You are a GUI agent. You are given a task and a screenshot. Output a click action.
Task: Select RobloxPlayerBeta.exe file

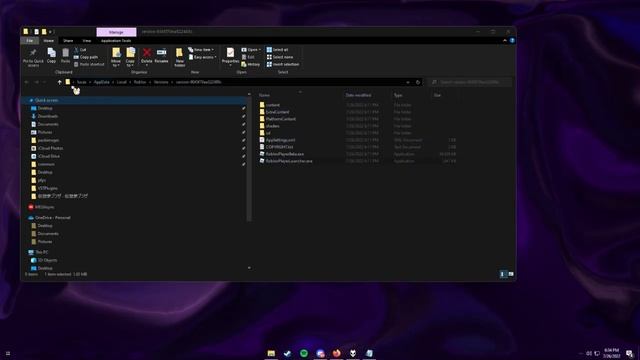tap(284, 154)
